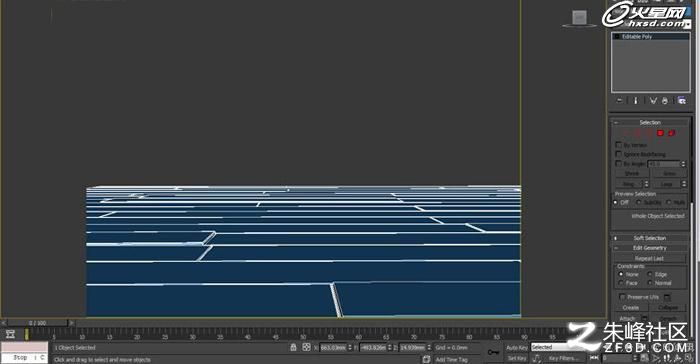Click the ViewCube in the viewport corner
The width and height of the screenshot is (700, 364).
(579, 18)
